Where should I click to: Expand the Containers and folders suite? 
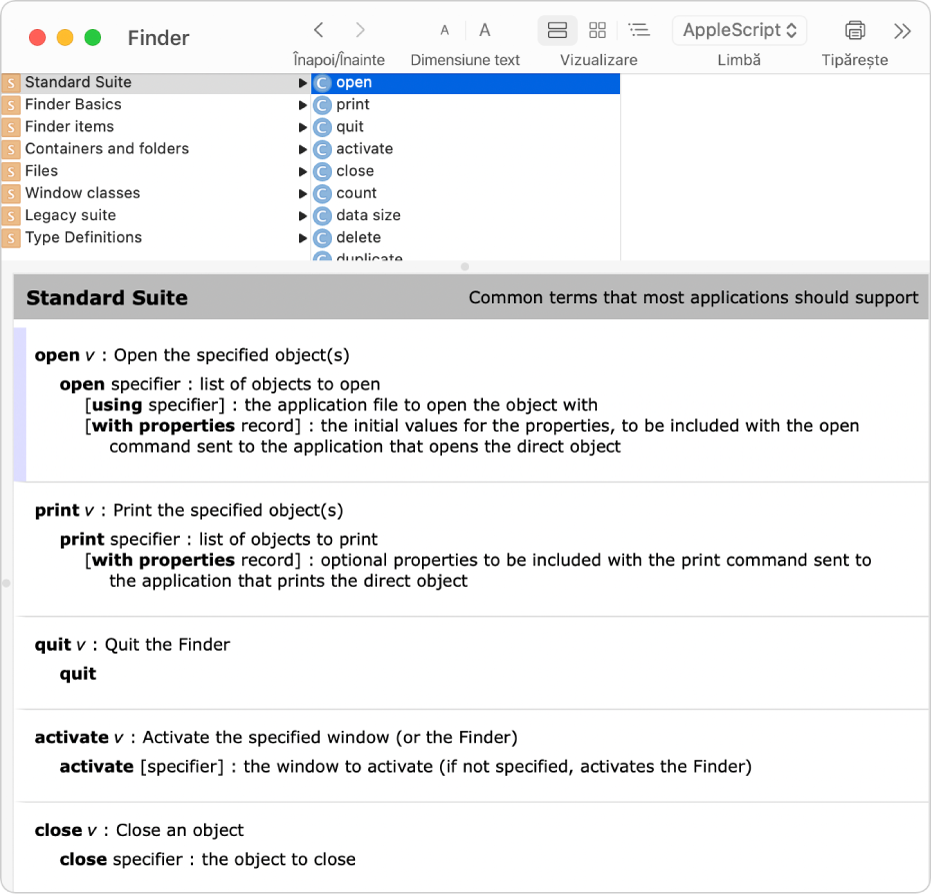point(303,148)
